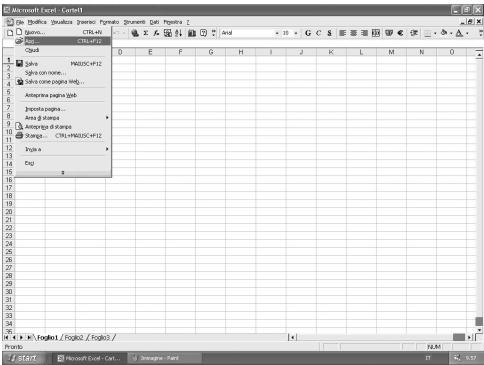The image size is (484, 365).
Task: Click the vertical scrollbar down arrow
Action: pyautogui.click(x=479, y=330)
